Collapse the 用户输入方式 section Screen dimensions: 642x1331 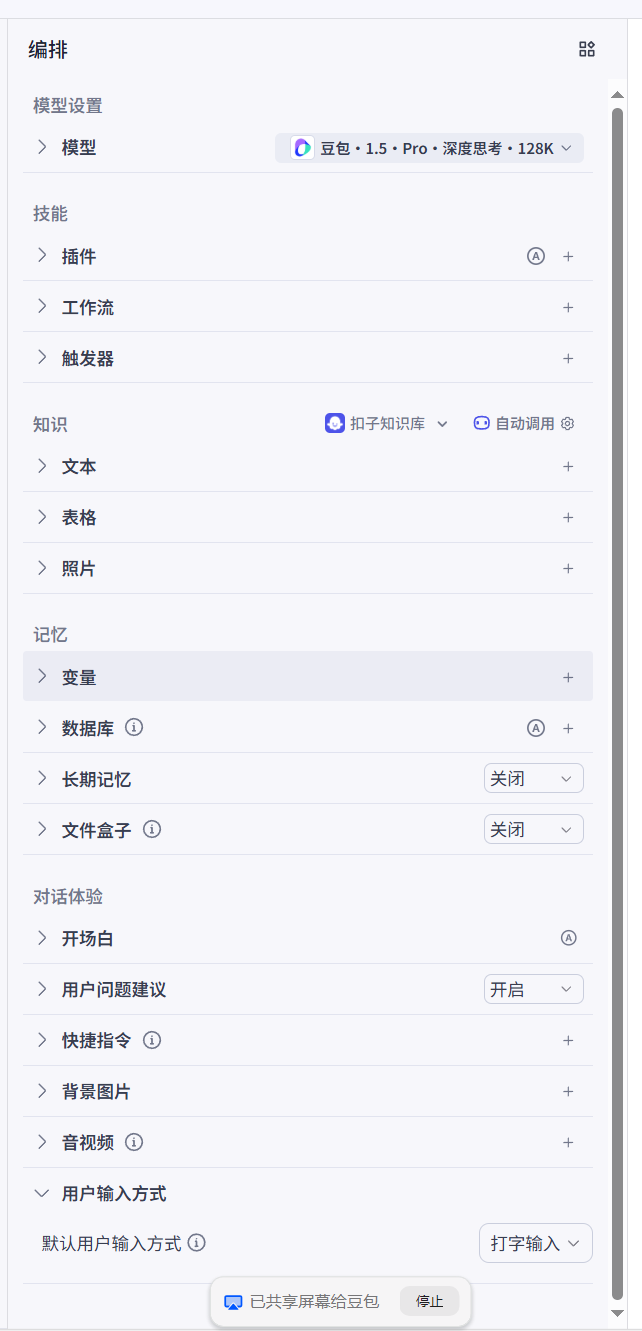42,1193
